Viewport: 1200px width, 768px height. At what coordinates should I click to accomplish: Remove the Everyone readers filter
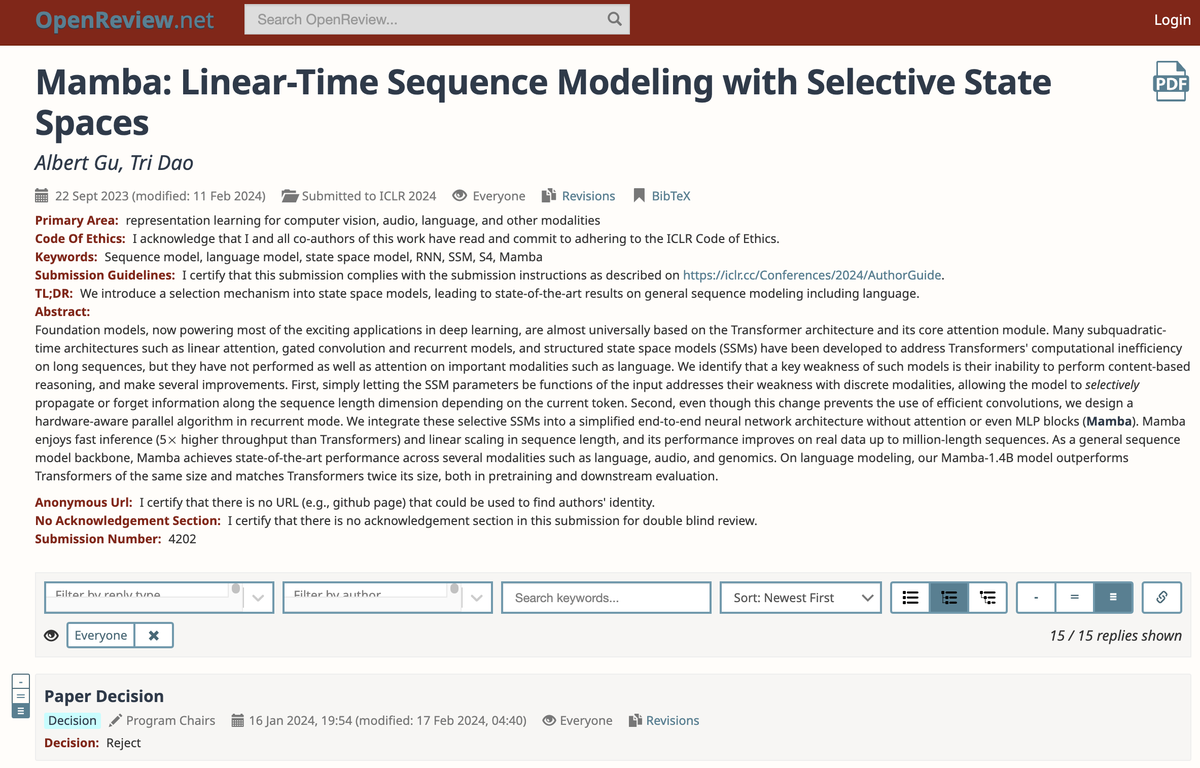coord(153,635)
